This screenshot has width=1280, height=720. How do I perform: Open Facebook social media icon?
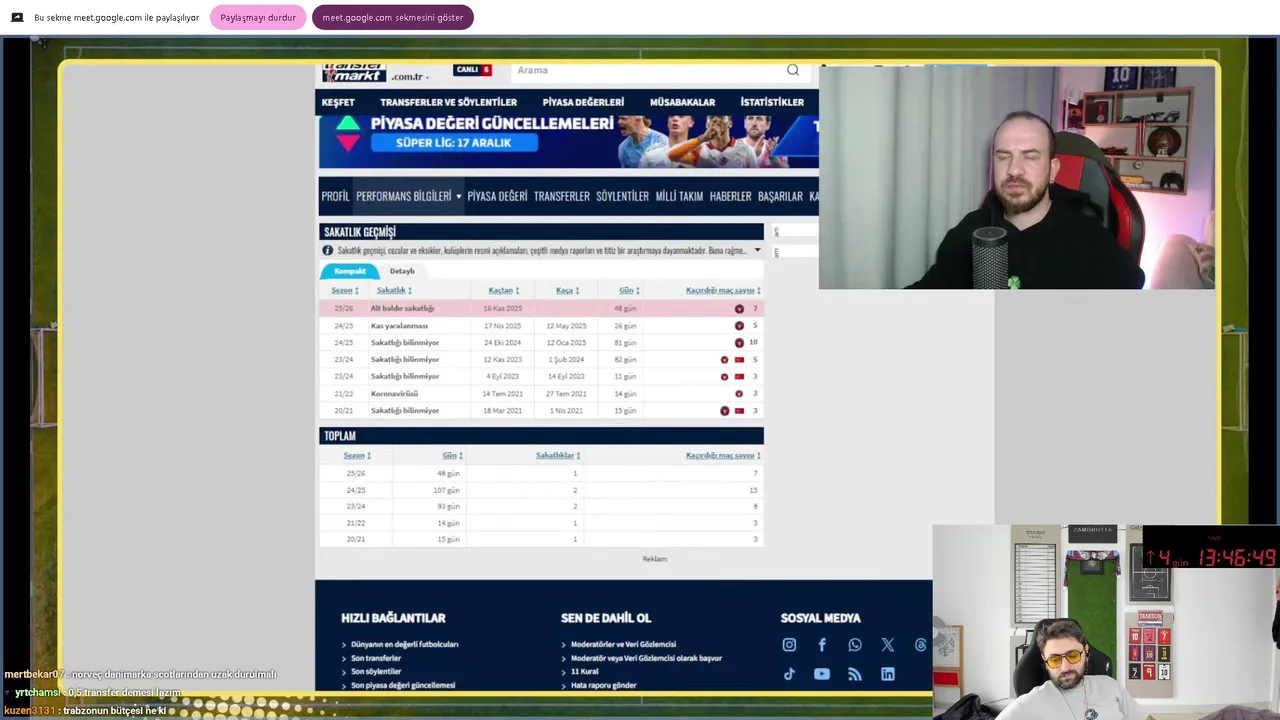click(x=822, y=645)
